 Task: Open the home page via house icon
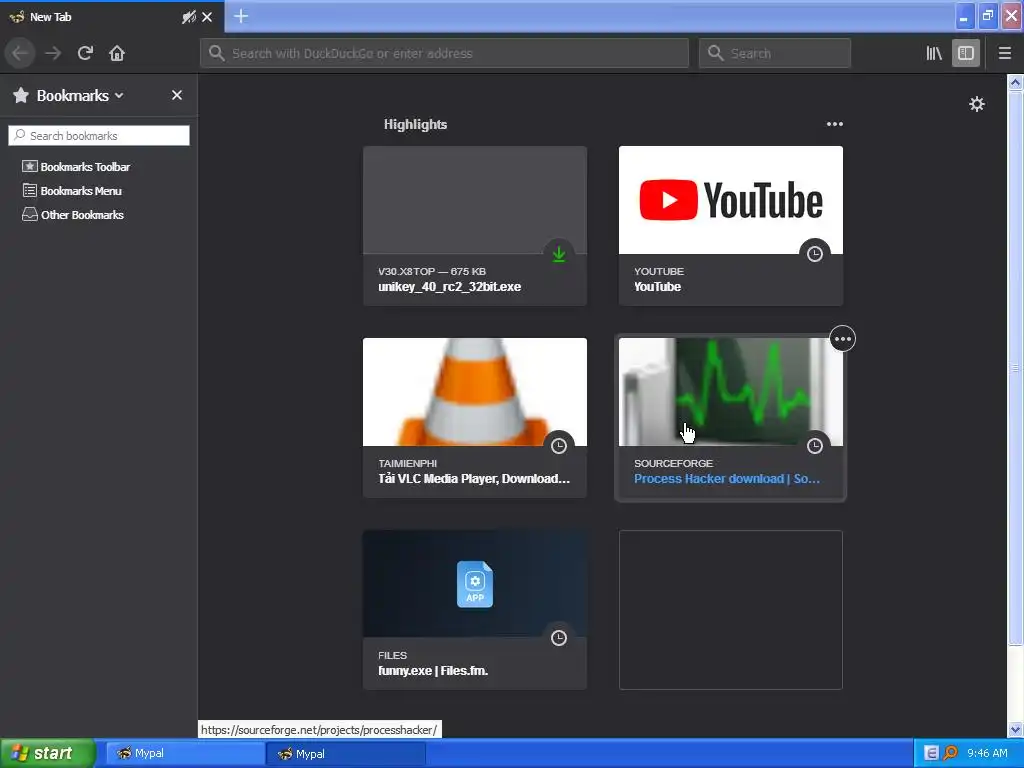click(117, 53)
